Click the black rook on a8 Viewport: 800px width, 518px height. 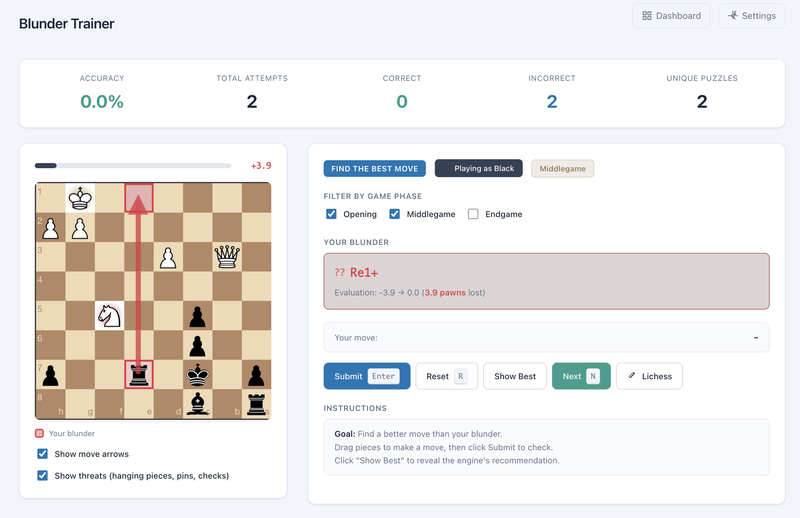[x=256, y=404]
